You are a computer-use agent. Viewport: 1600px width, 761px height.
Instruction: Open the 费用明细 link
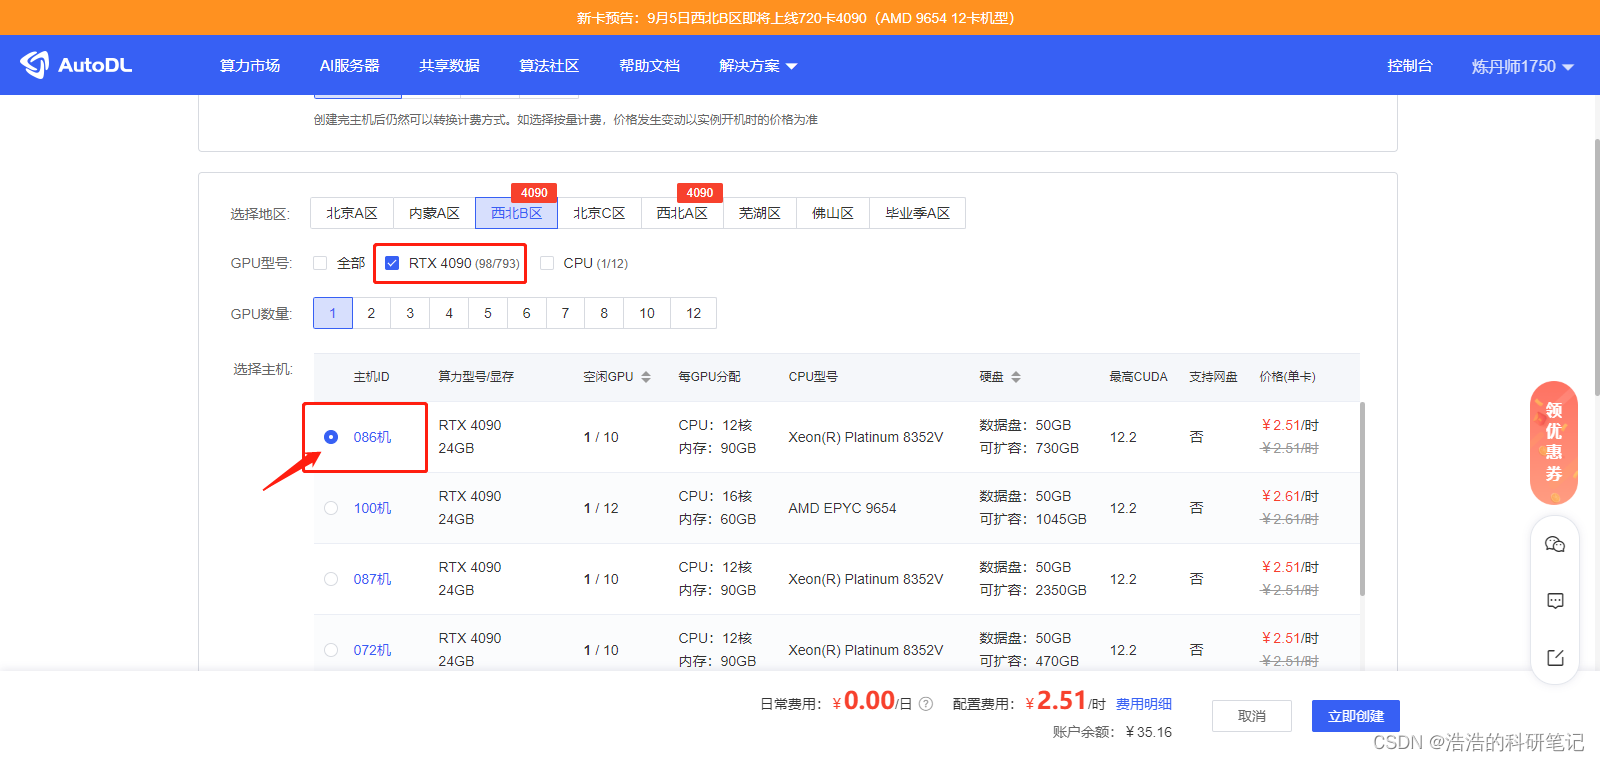click(1144, 704)
